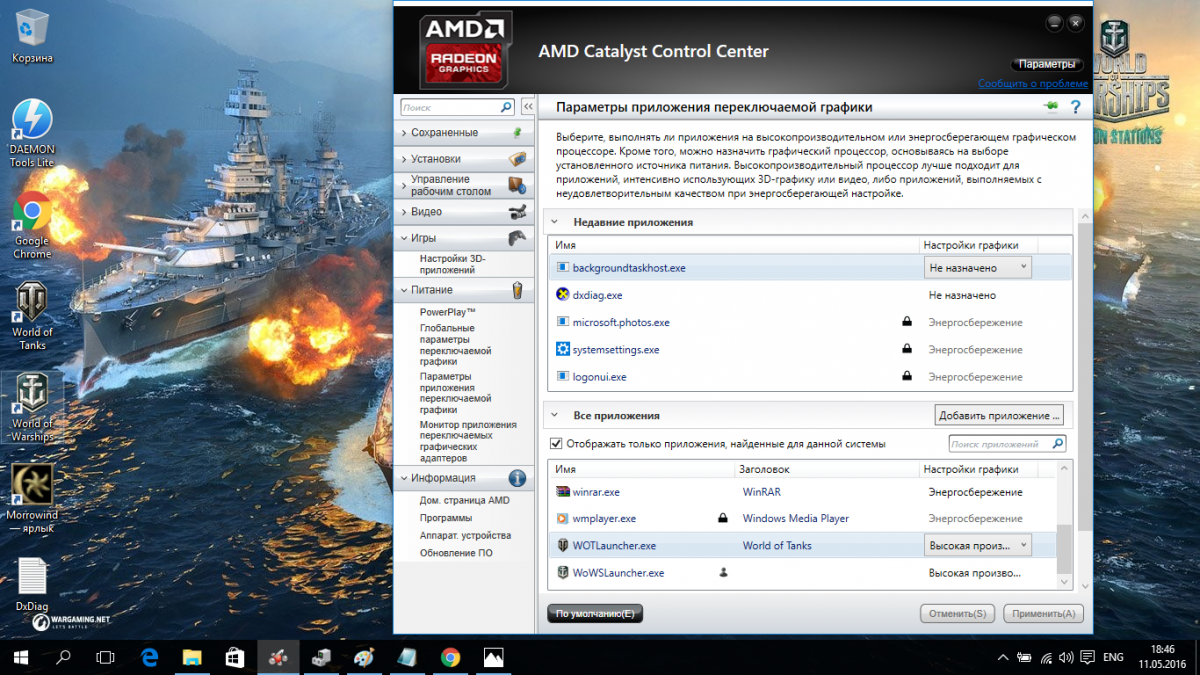Click the Добавить приложение button
This screenshot has height=675, width=1200.
point(999,415)
